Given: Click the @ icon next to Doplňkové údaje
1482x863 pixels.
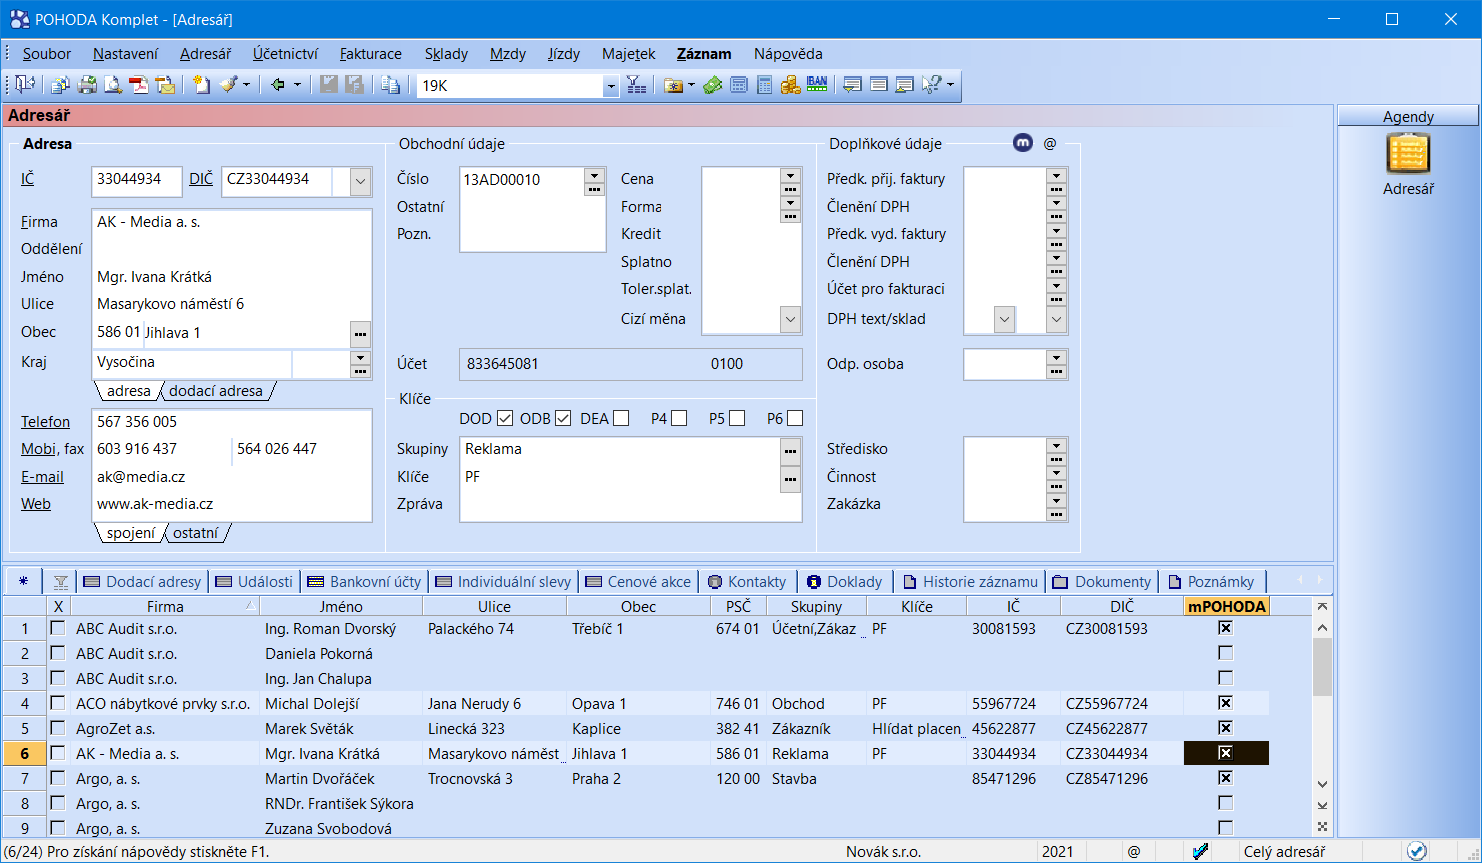Looking at the screenshot, I should pos(1050,143).
